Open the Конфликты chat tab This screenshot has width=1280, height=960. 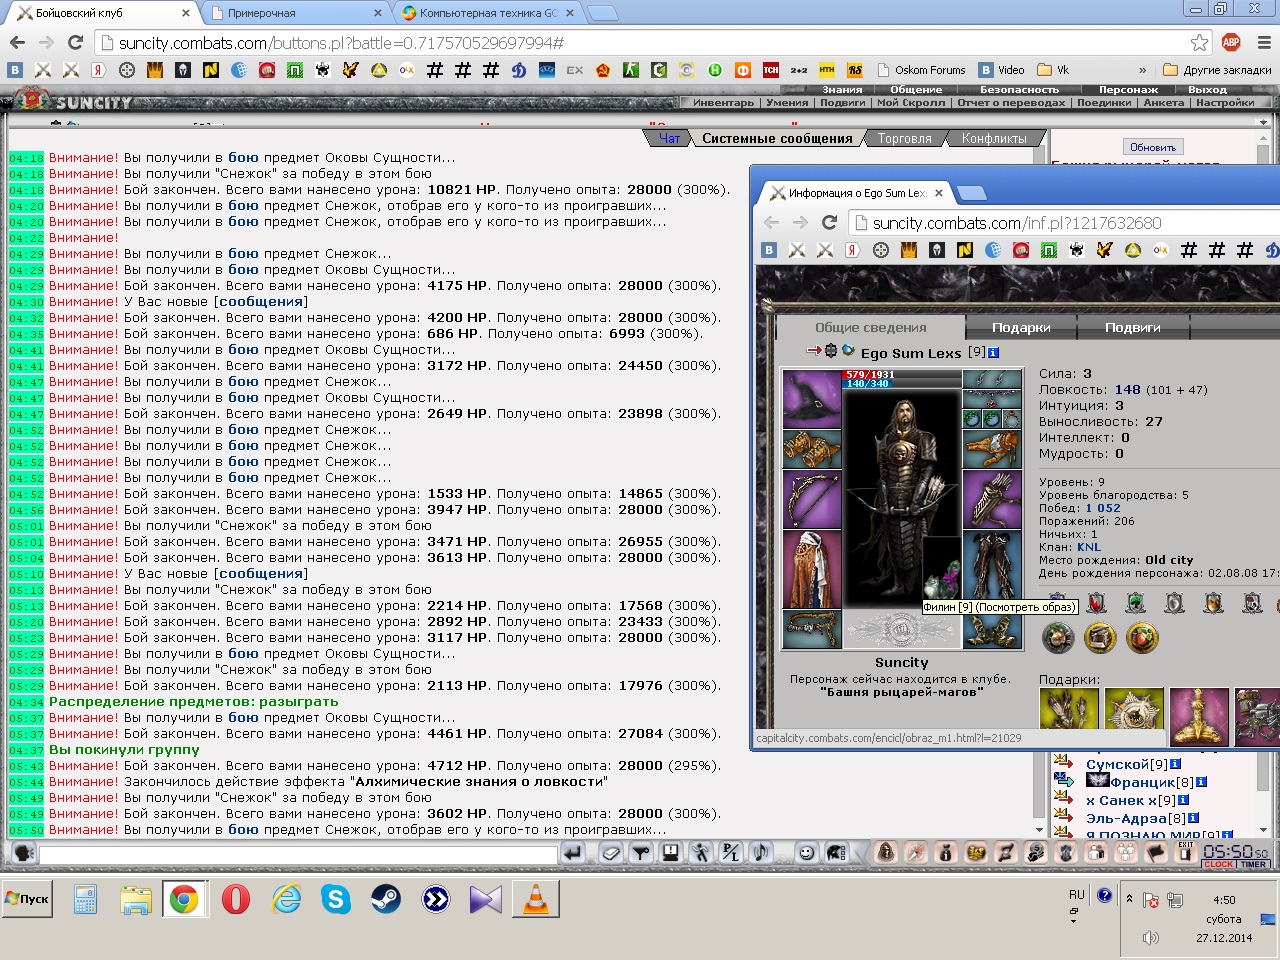pyautogui.click(x=994, y=138)
